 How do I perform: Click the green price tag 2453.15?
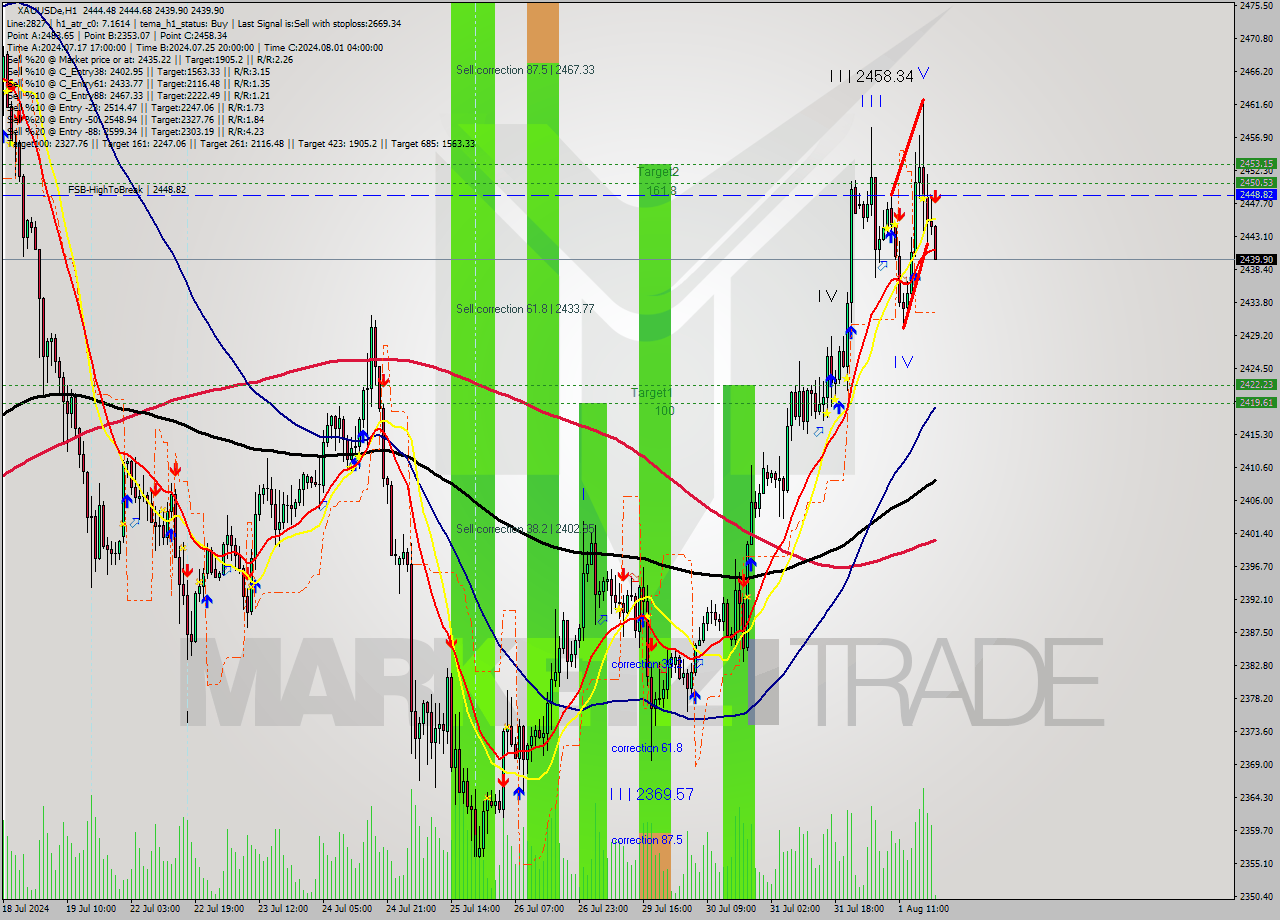point(1255,163)
